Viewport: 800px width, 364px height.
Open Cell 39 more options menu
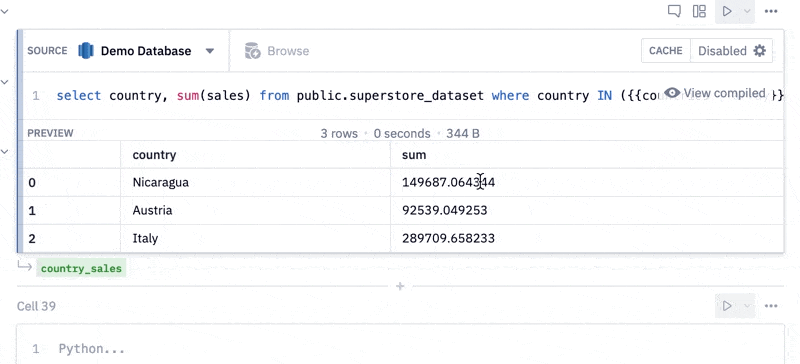(771, 306)
